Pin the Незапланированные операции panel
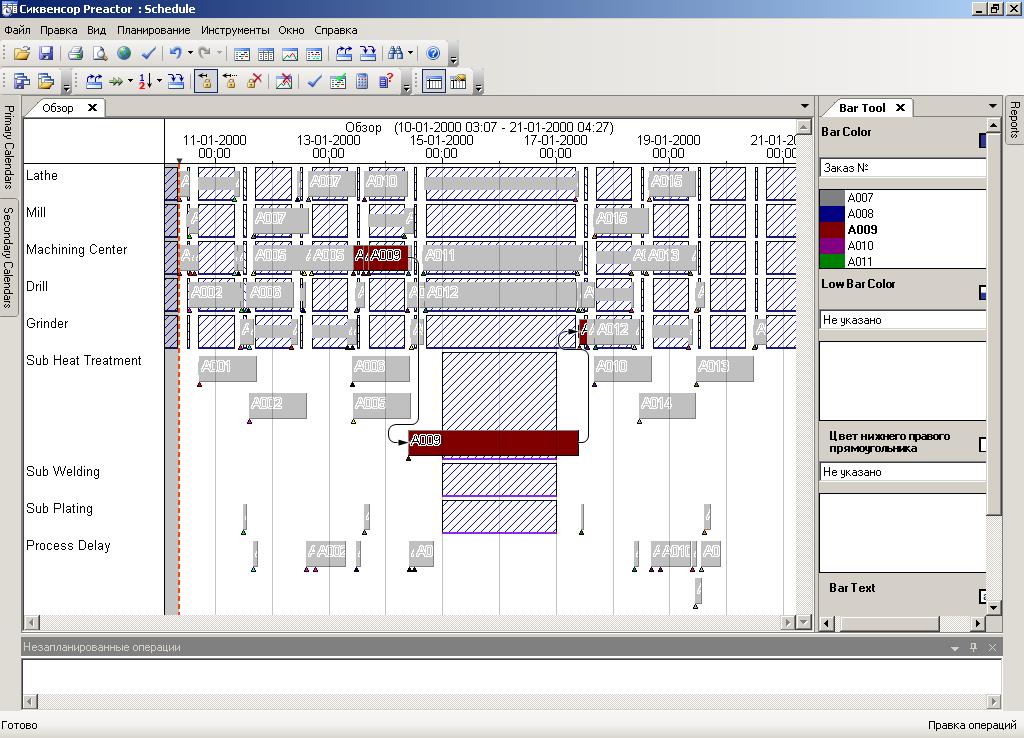Screen dimensions: 1024x738 973,647
